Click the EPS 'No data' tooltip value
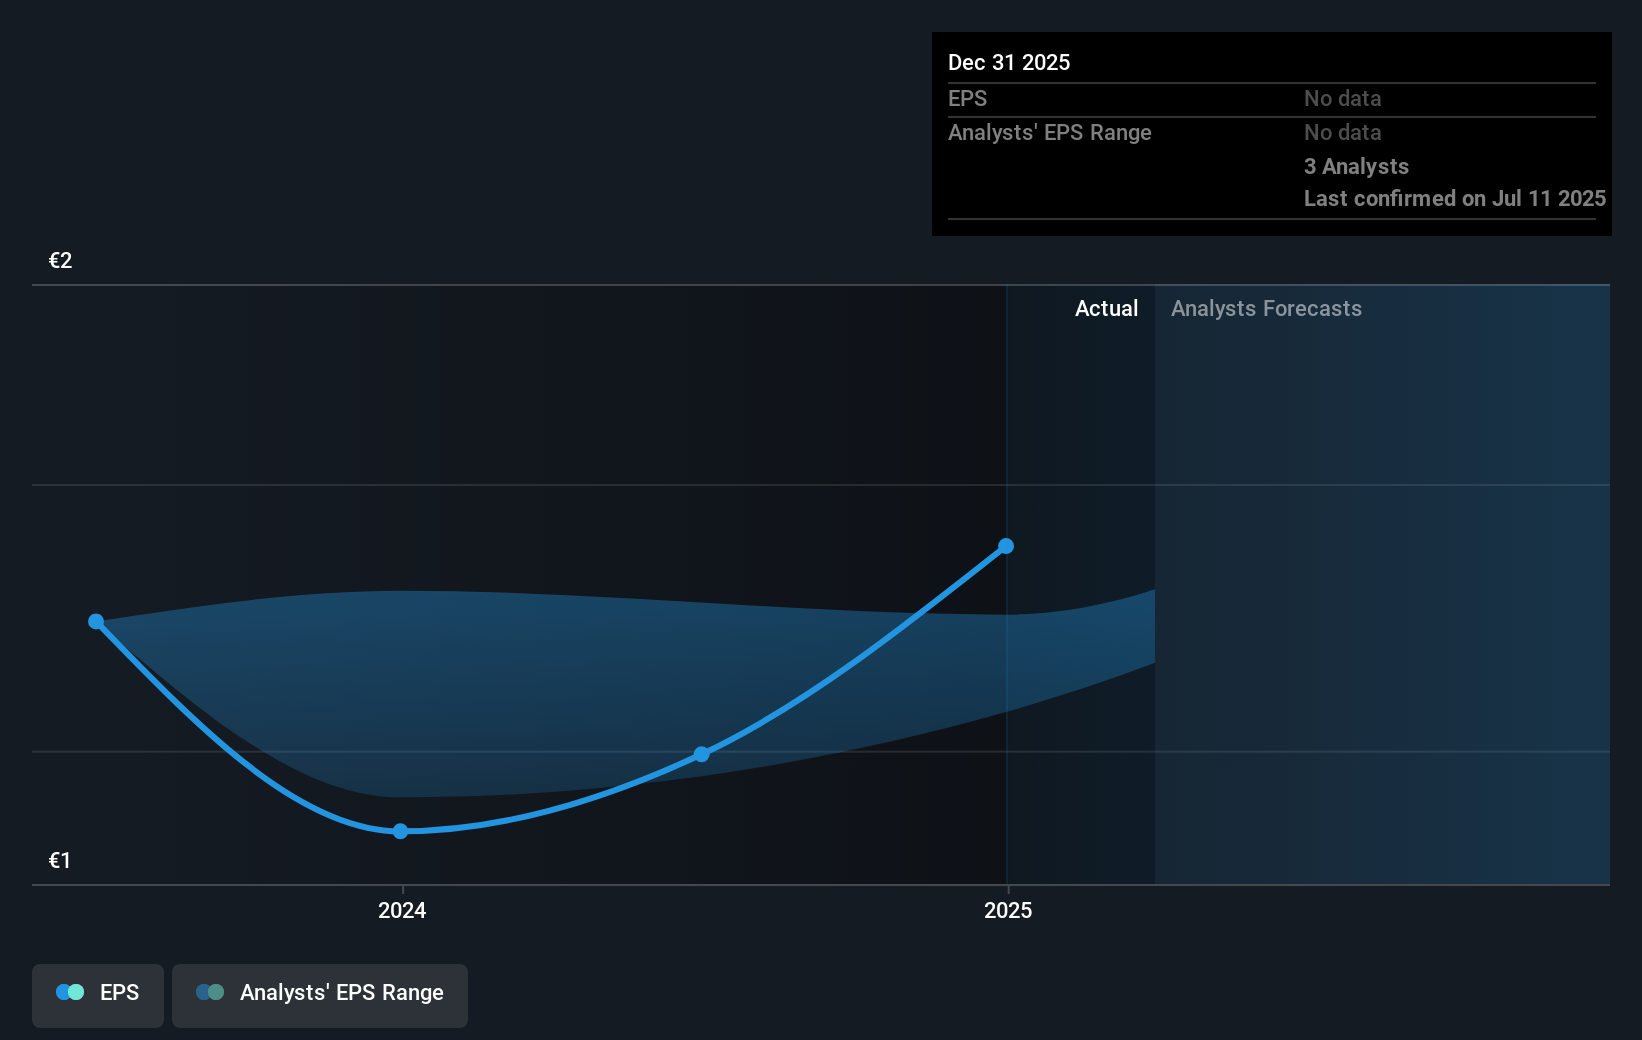The image size is (1642, 1040). [x=1342, y=98]
